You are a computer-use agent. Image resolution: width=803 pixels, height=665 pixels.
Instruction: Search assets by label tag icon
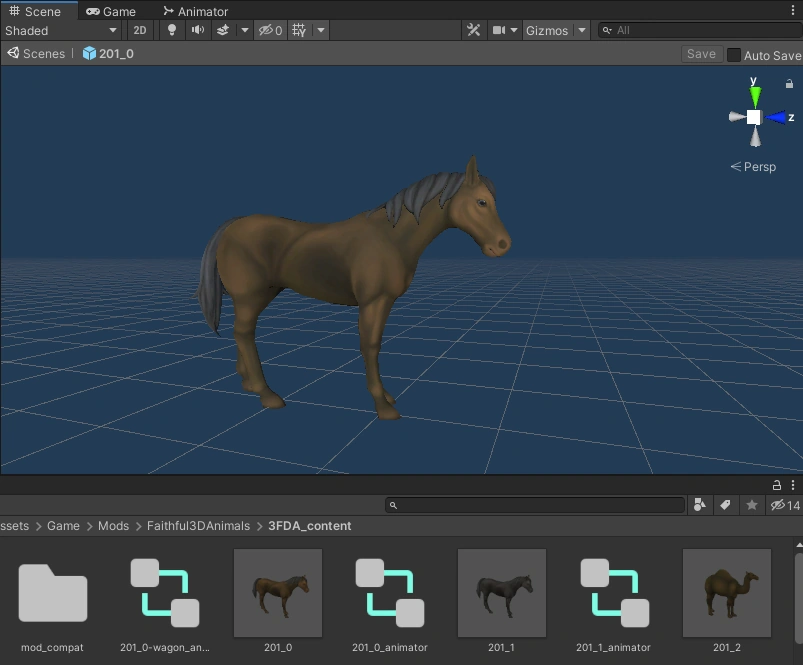tap(725, 505)
